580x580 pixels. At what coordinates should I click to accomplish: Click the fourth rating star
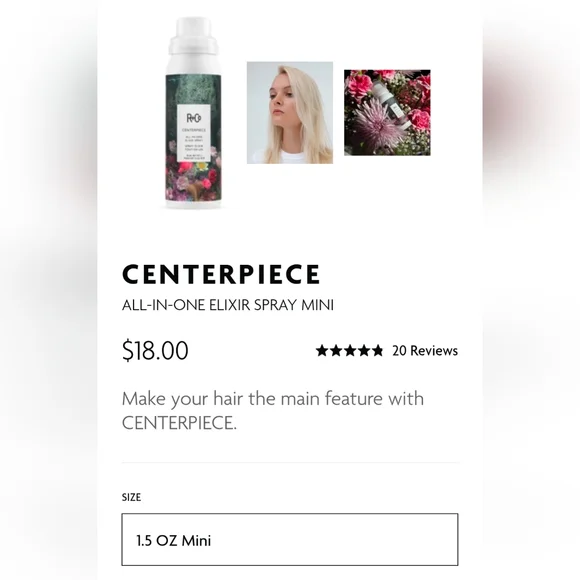click(364, 350)
